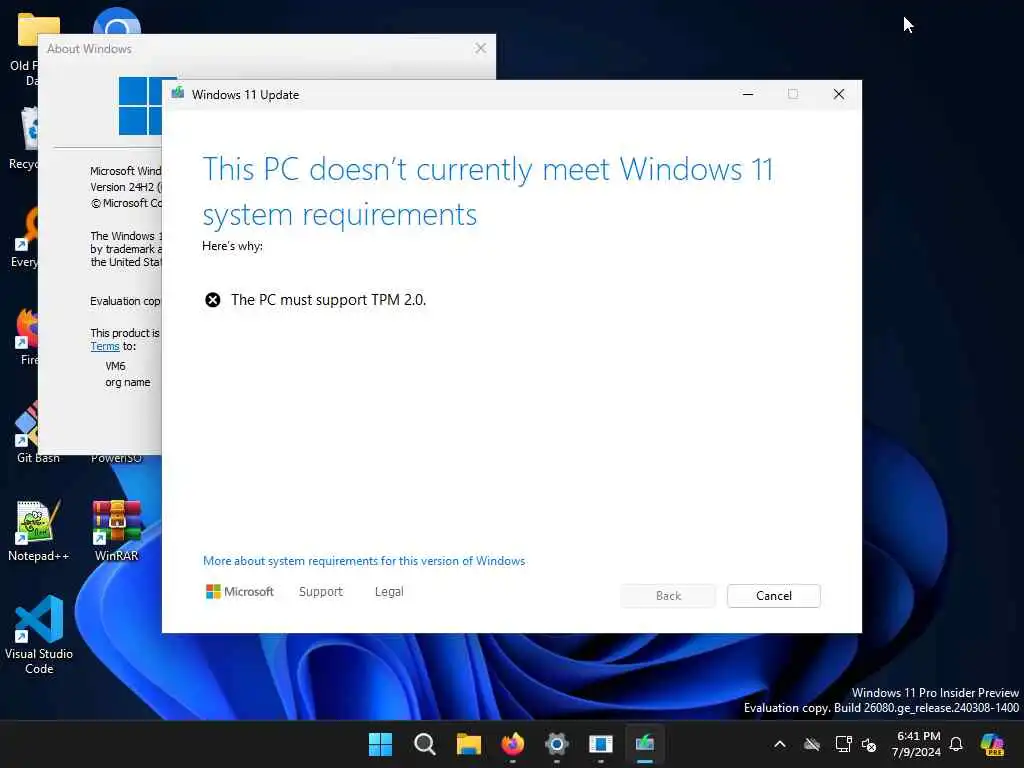1024x768 pixels.
Task: Click the Microsoft logo in the update dialog
Action: pos(240,592)
